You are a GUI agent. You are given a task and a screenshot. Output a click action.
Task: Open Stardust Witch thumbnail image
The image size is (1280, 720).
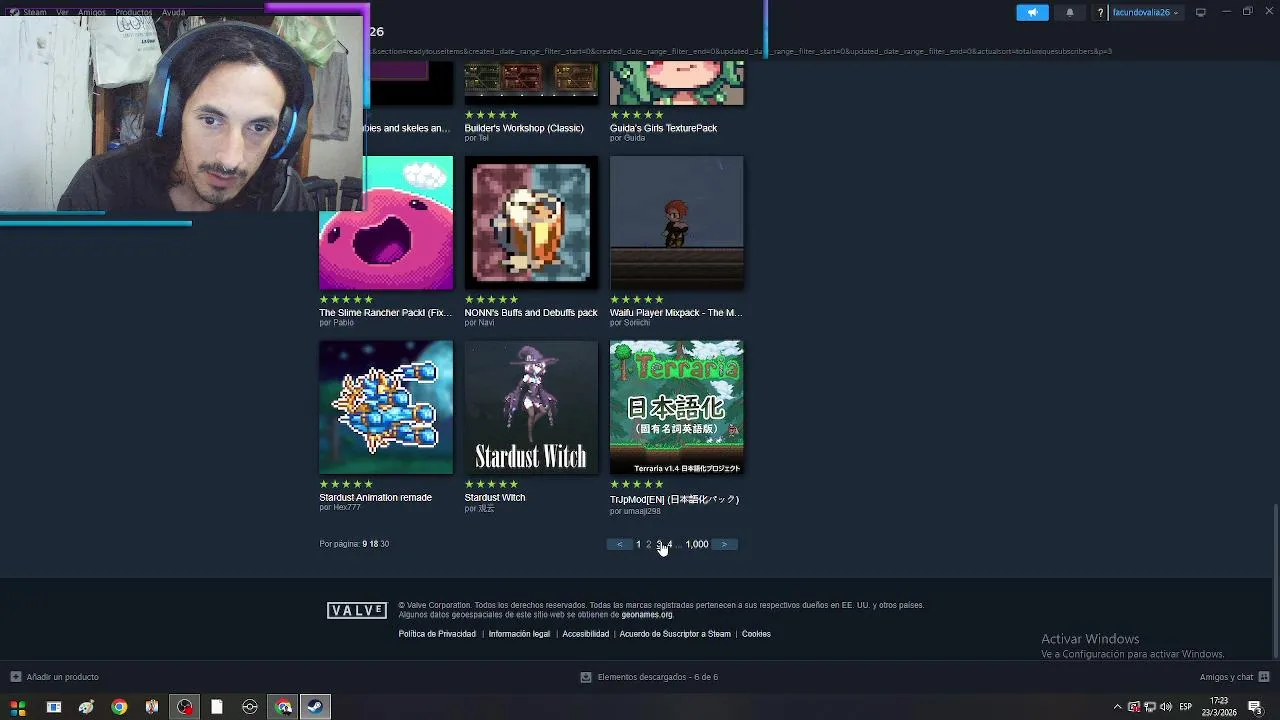click(531, 407)
